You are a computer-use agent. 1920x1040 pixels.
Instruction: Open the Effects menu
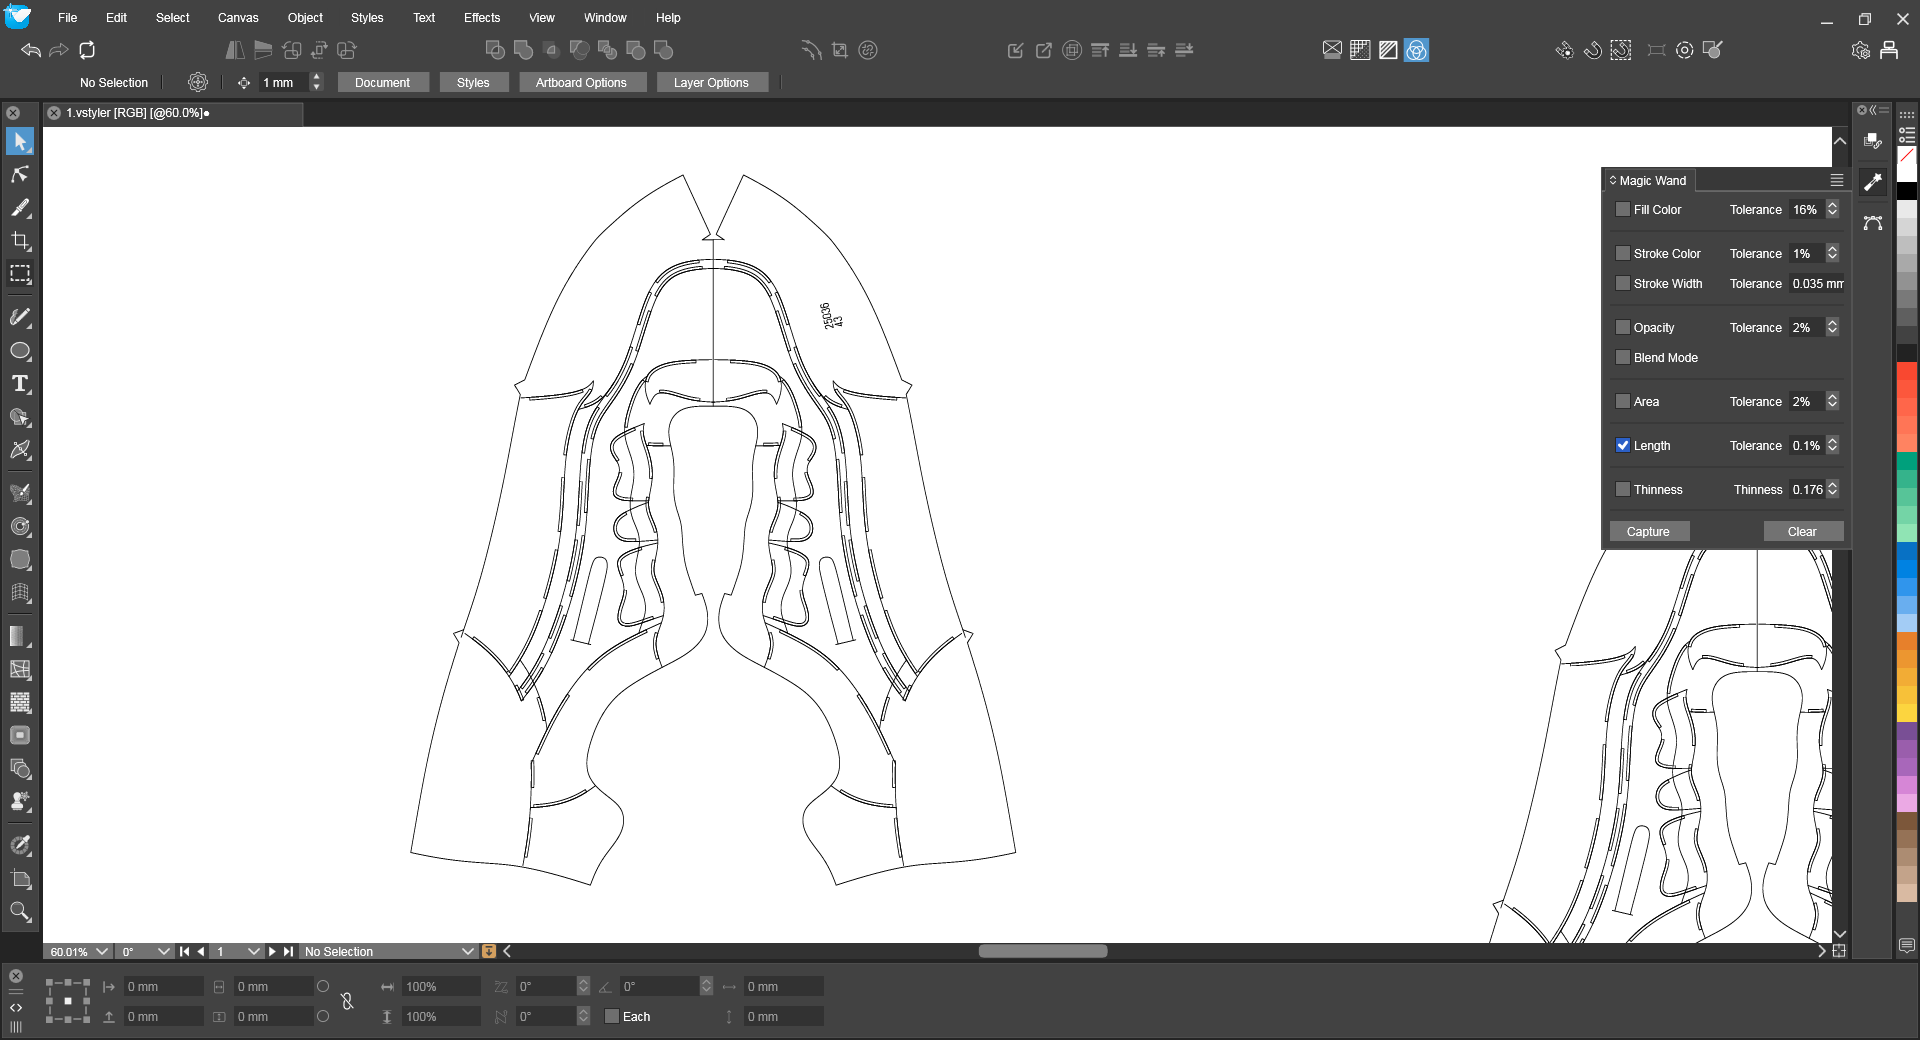tap(481, 18)
